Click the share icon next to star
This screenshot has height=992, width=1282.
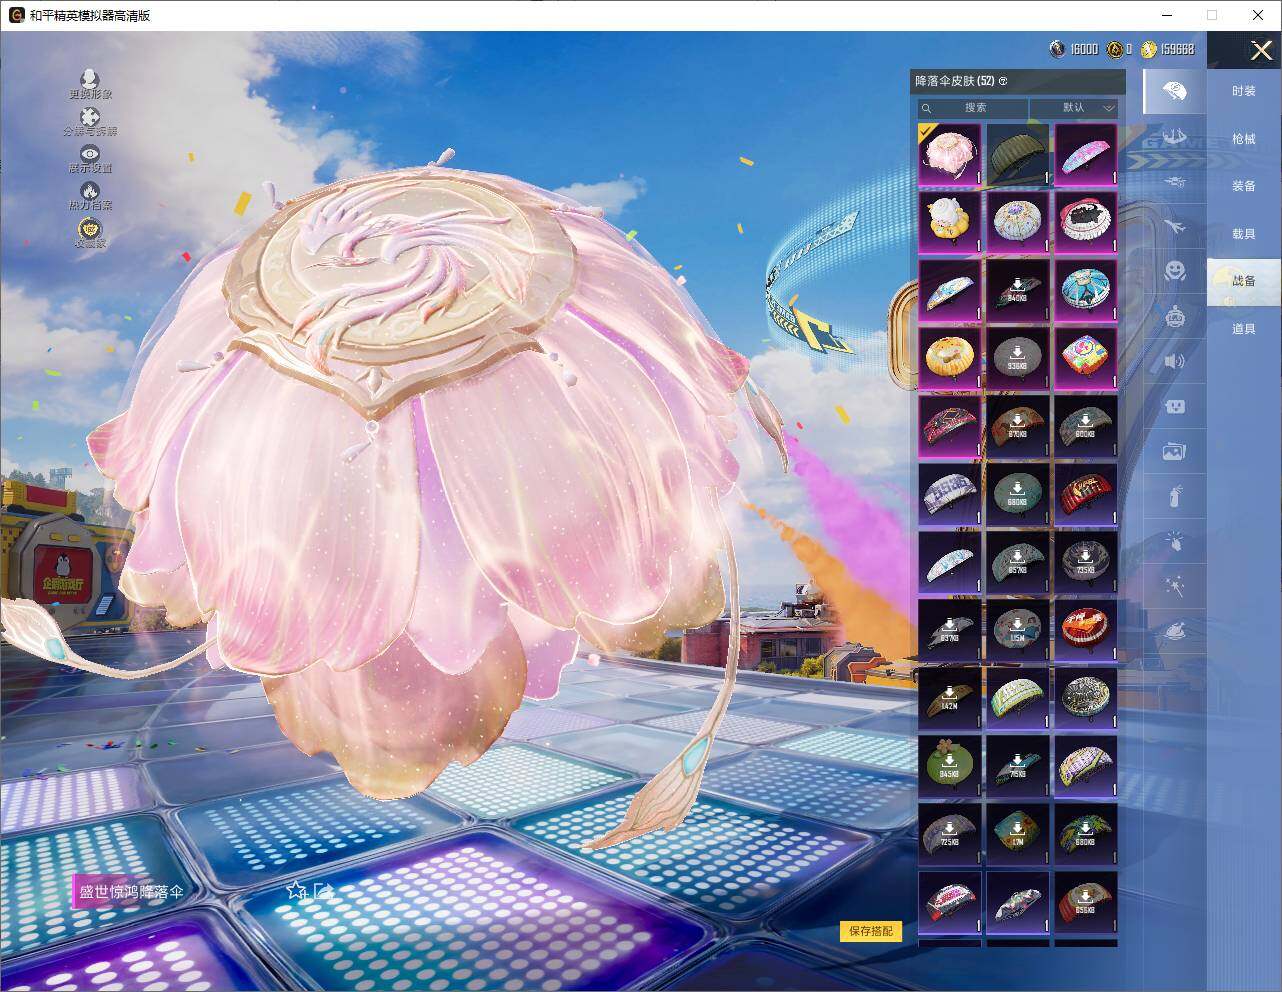click(x=322, y=890)
